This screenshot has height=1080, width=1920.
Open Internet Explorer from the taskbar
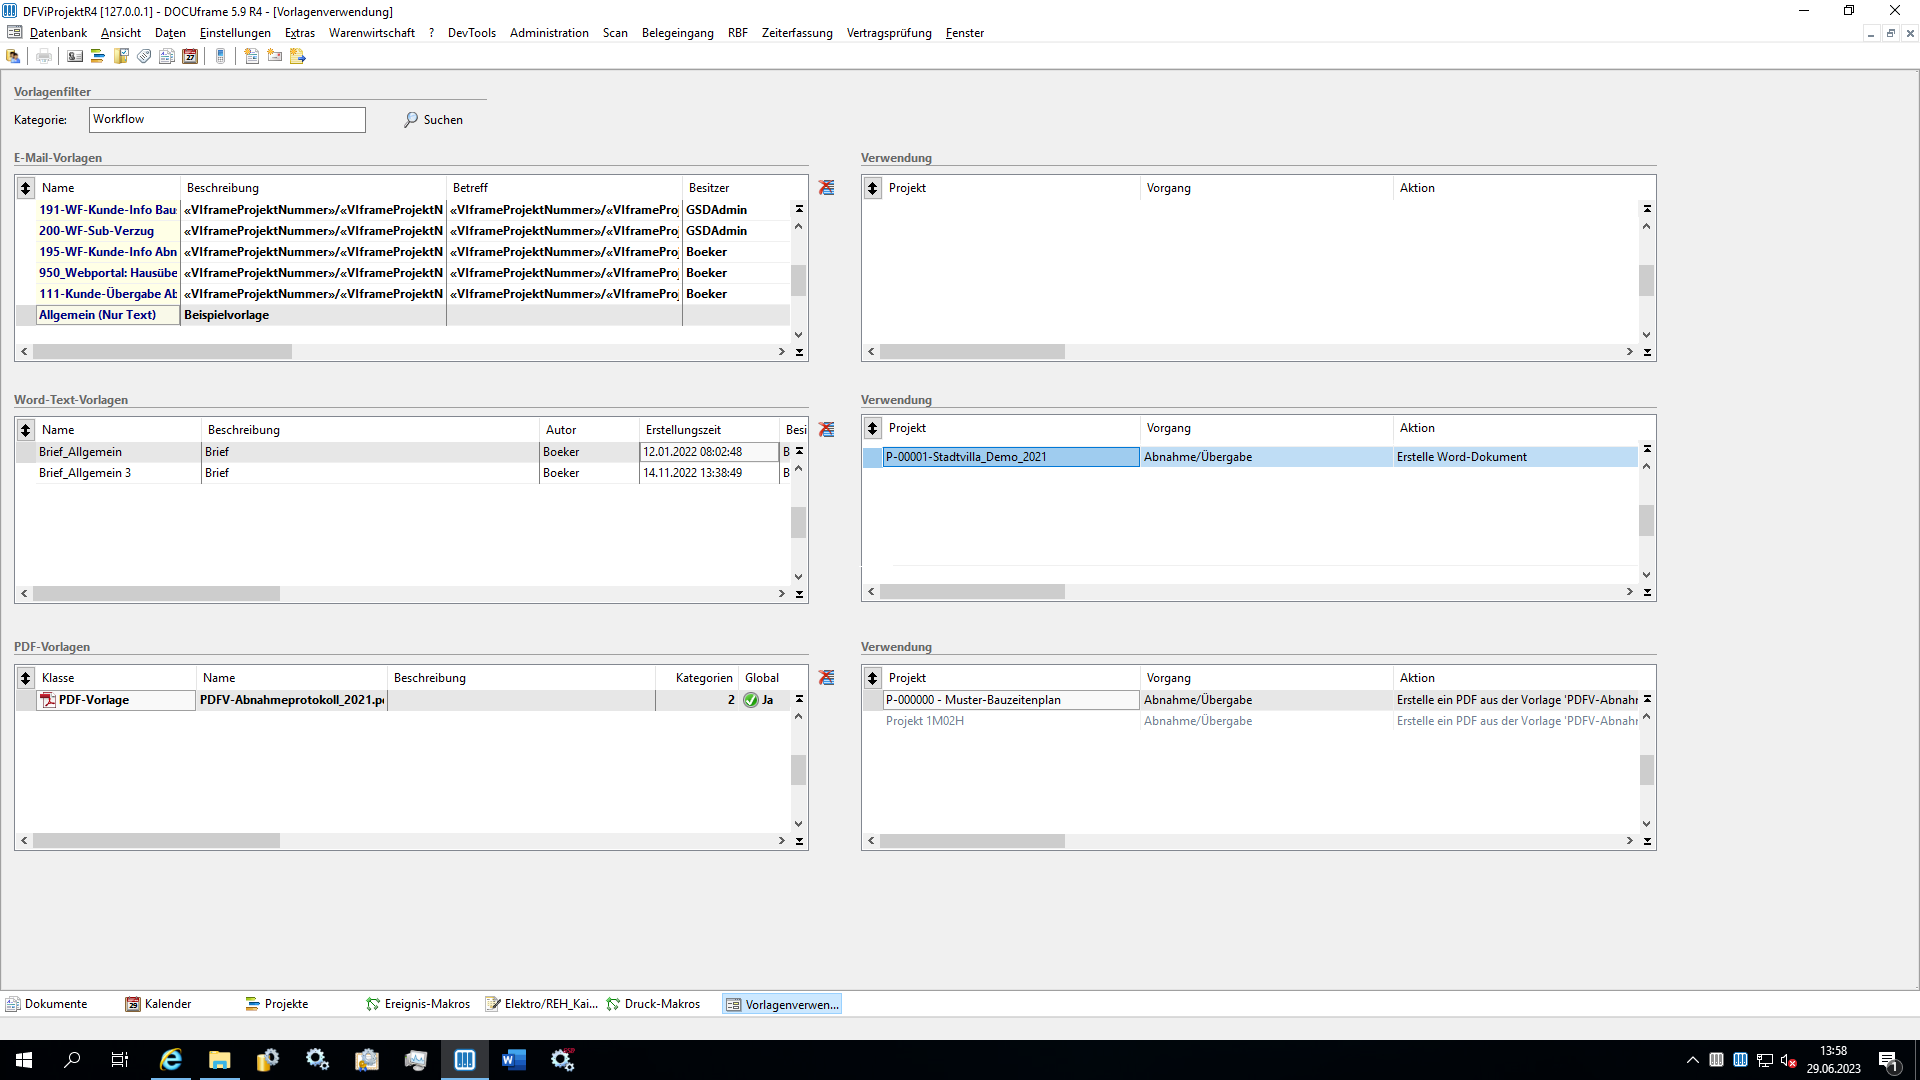(x=171, y=1060)
